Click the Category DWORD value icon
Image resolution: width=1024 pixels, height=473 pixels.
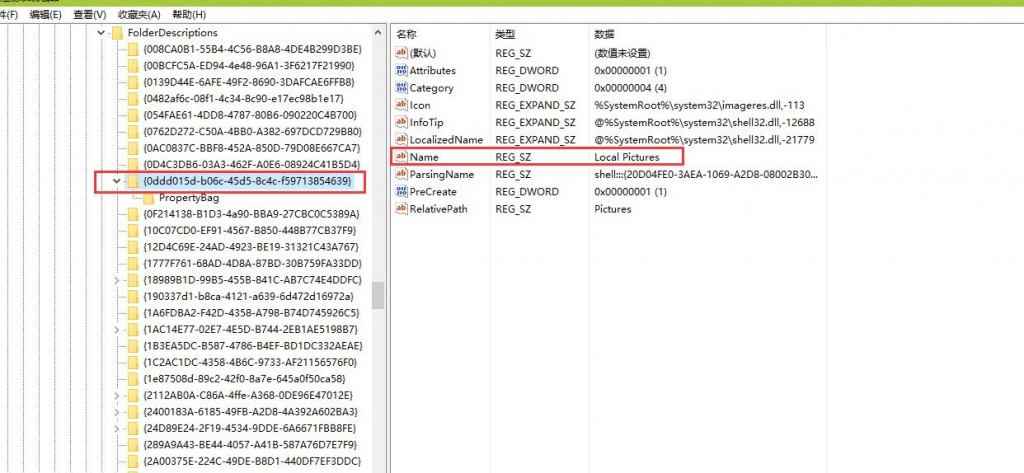pos(401,88)
